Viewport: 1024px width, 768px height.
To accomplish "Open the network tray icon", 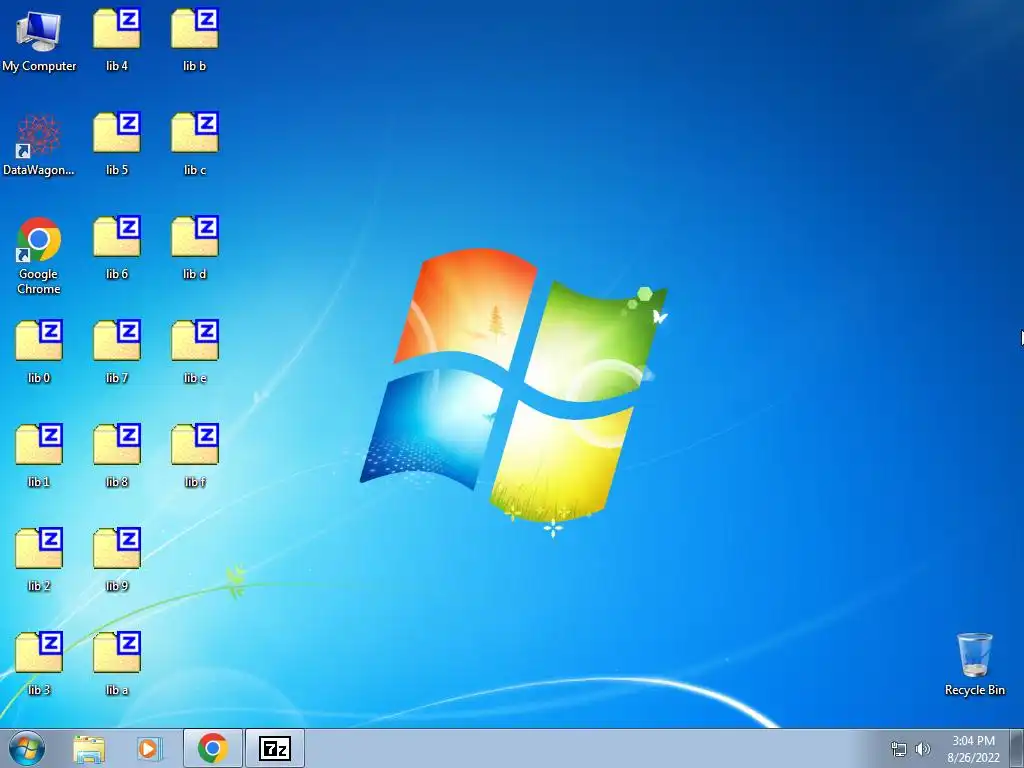I will click(x=899, y=749).
